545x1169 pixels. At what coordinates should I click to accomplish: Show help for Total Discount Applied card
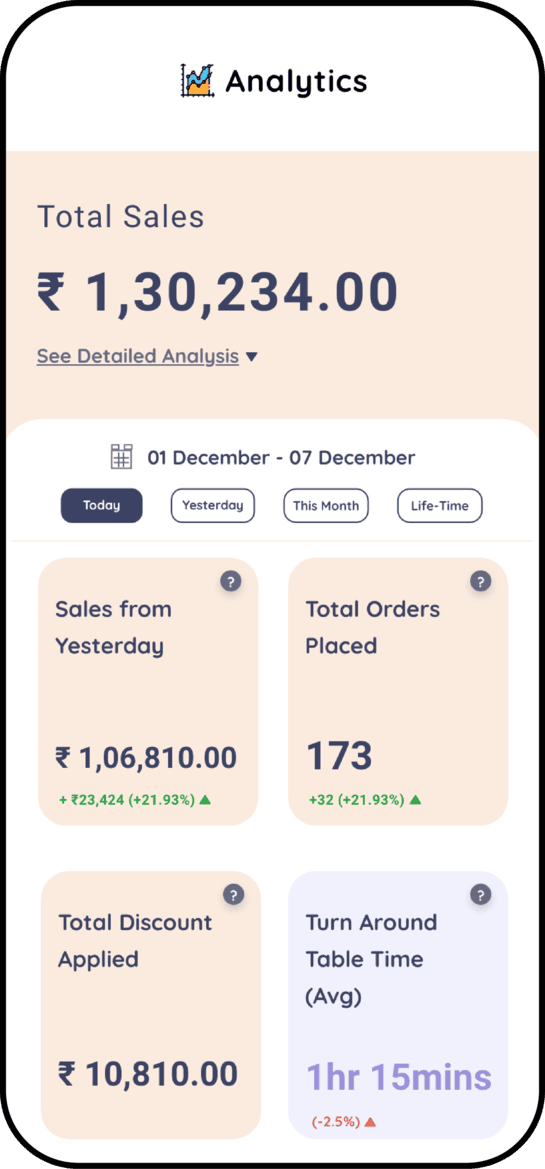[x=233, y=895]
